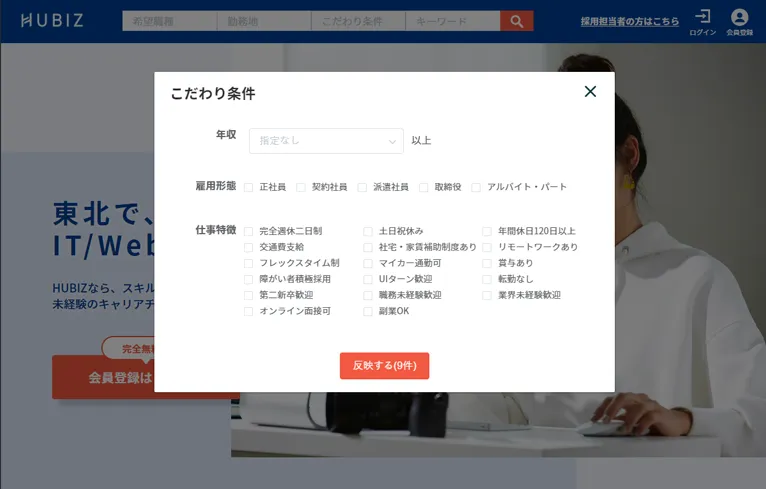
Task: Check the 取締役 checkbox
Action: 424,188
